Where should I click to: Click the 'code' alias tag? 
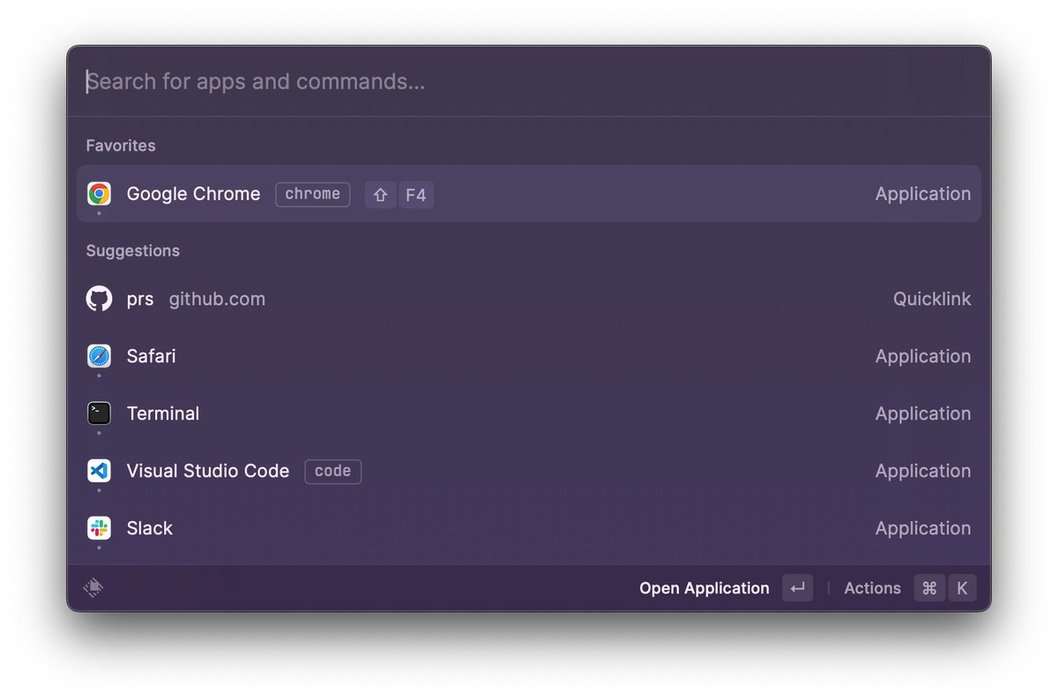pyautogui.click(x=333, y=471)
